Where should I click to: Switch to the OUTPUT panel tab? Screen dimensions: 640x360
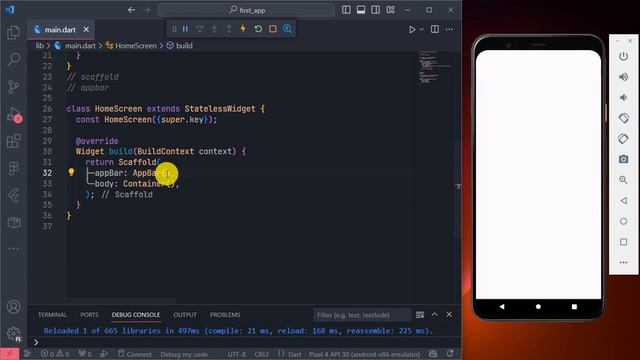[x=185, y=315]
